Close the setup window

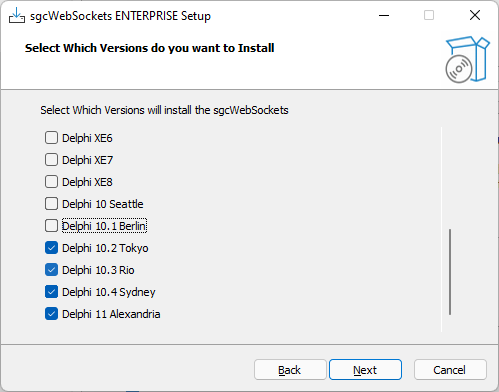tap(475, 15)
